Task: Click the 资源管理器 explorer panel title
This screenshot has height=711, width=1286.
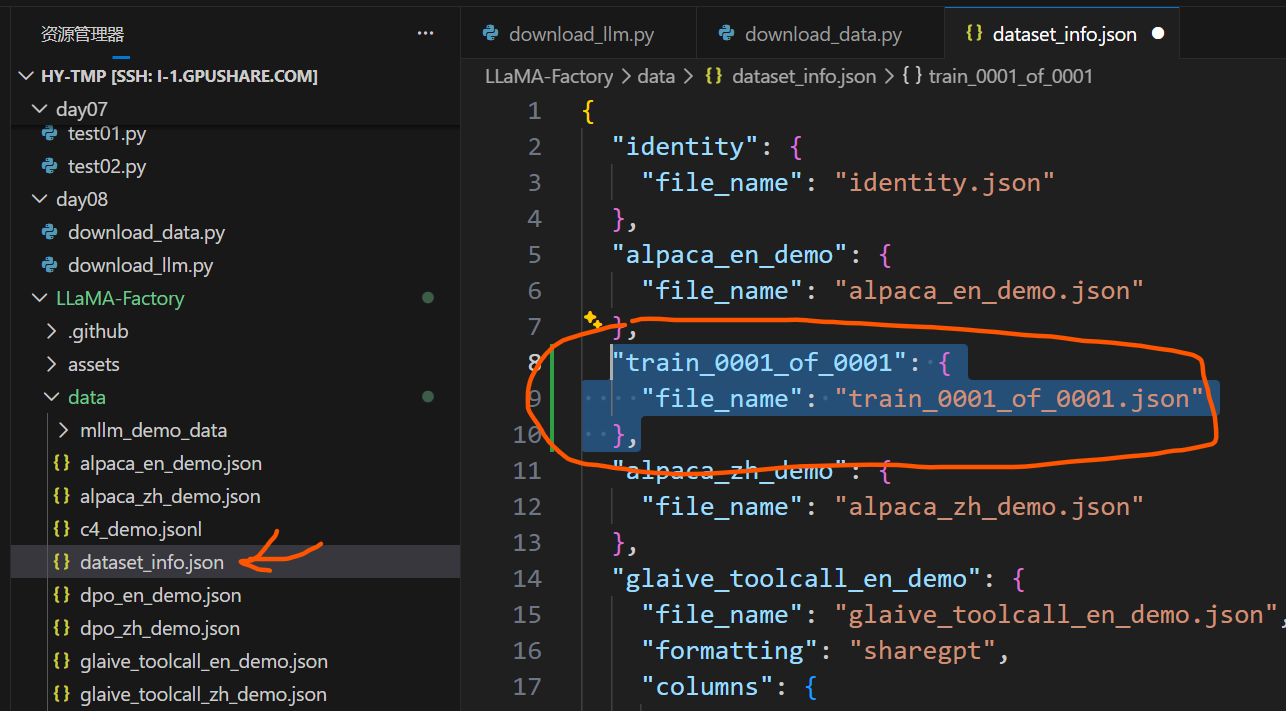Action: tap(82, 34)
